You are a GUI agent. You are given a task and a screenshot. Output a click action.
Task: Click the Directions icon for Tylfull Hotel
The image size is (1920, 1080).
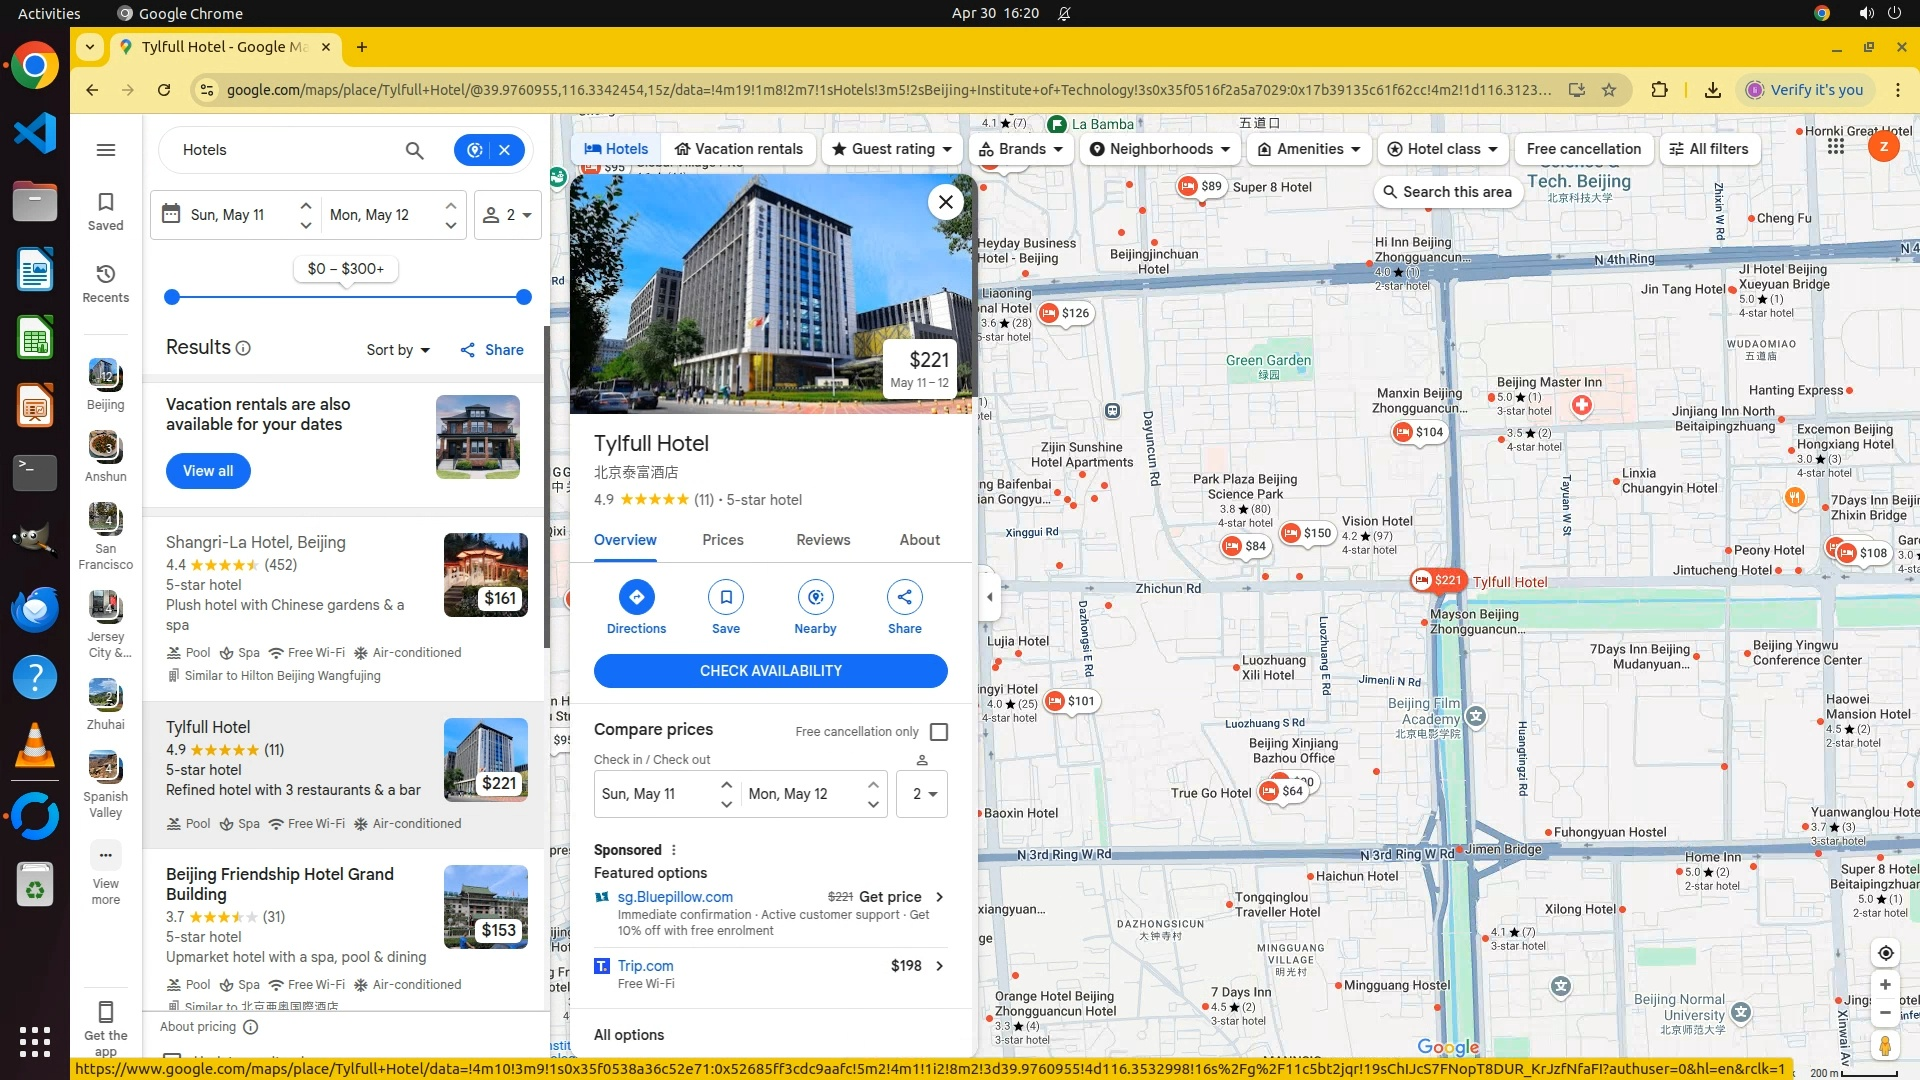(636, 598)
